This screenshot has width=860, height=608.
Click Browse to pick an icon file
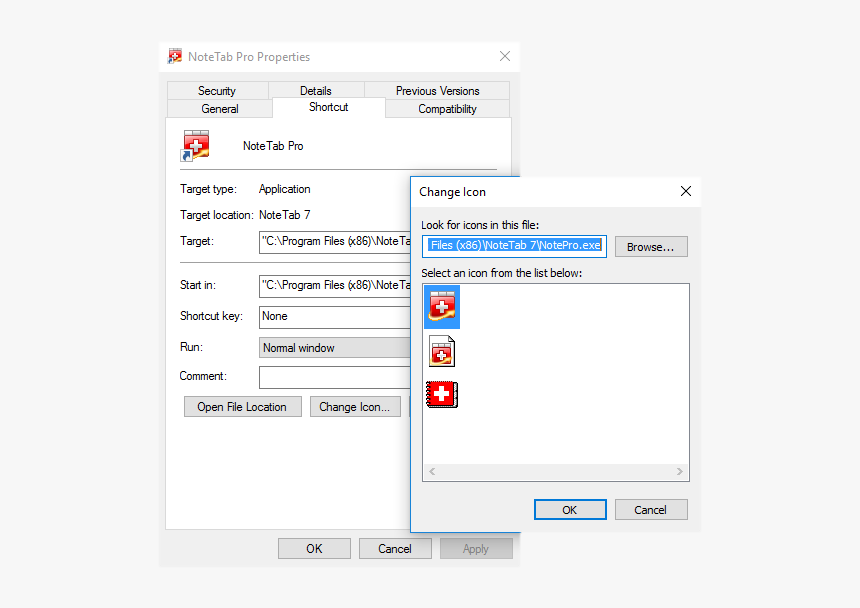coord(651,247)
